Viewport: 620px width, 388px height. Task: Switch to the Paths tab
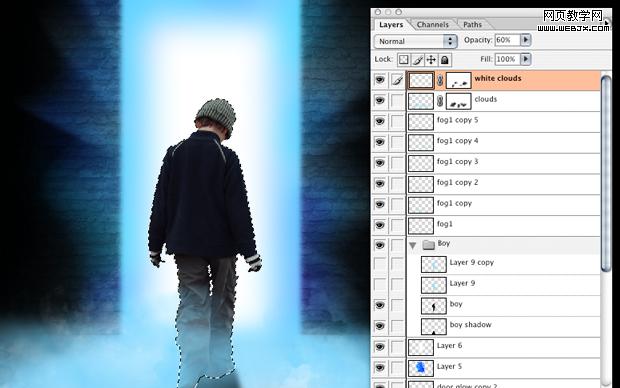(x=473, y=25)
